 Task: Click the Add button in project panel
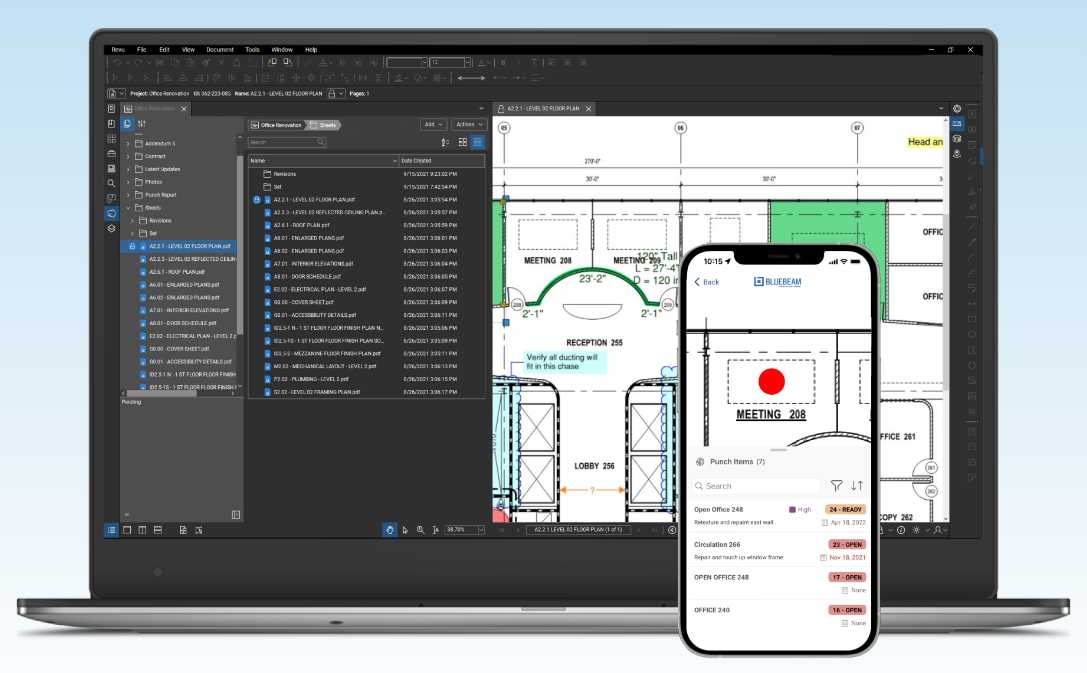[x=433, y=125]
